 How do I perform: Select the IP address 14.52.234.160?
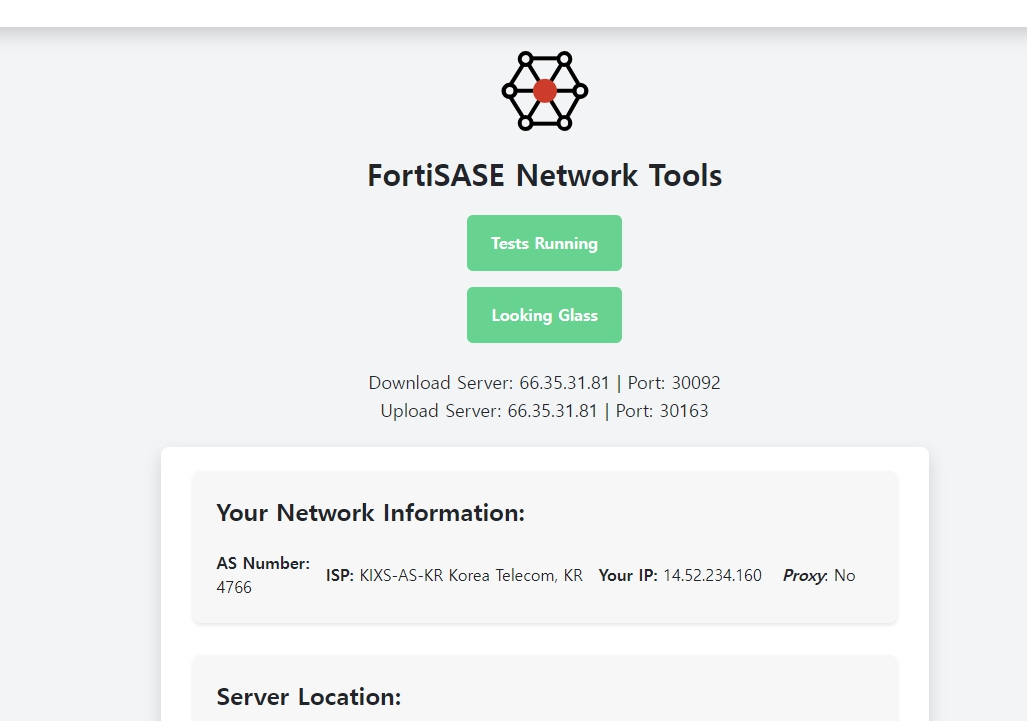pyautogui.click(x=713, y=575)
